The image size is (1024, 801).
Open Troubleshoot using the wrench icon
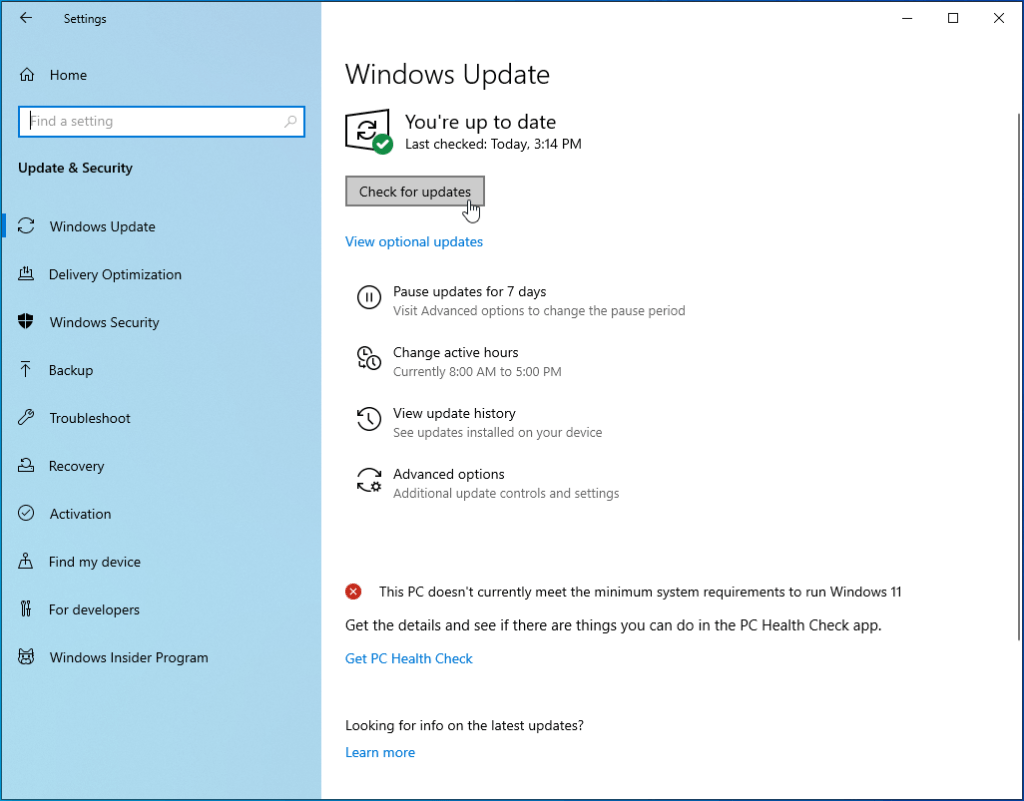[26, 418]
